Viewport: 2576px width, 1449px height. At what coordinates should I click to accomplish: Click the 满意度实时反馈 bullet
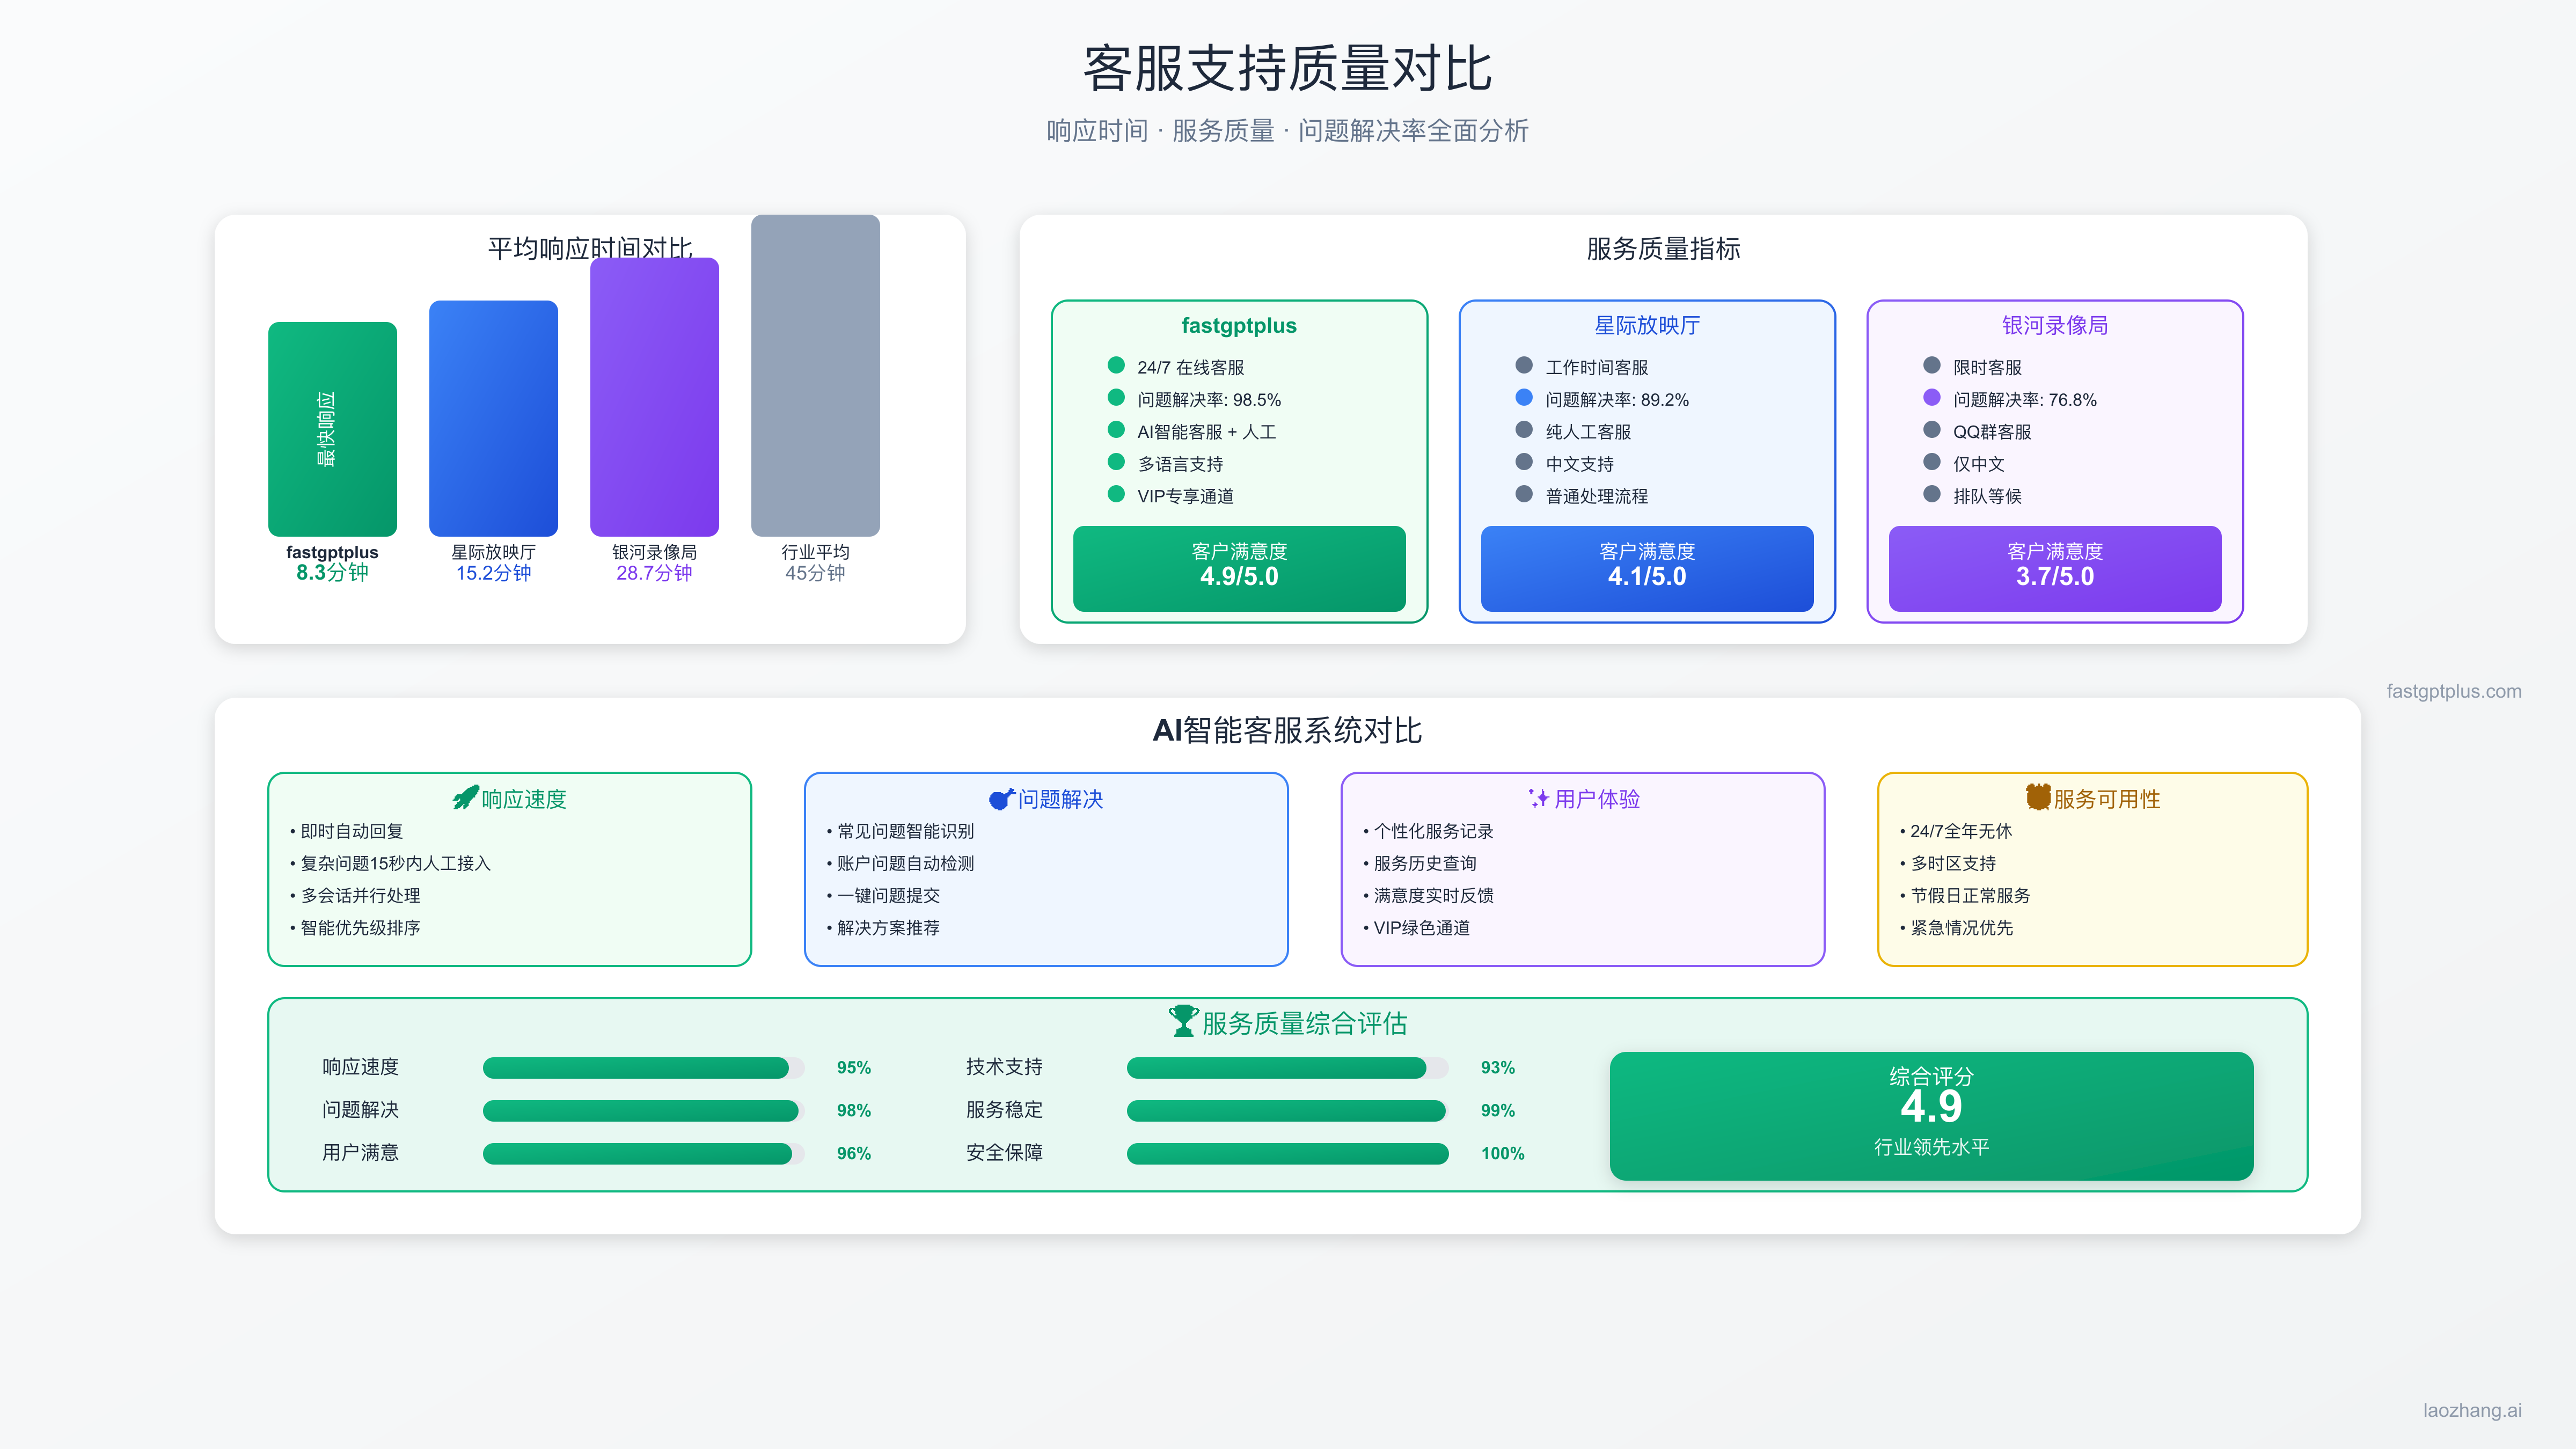[x=1428, y=895]
